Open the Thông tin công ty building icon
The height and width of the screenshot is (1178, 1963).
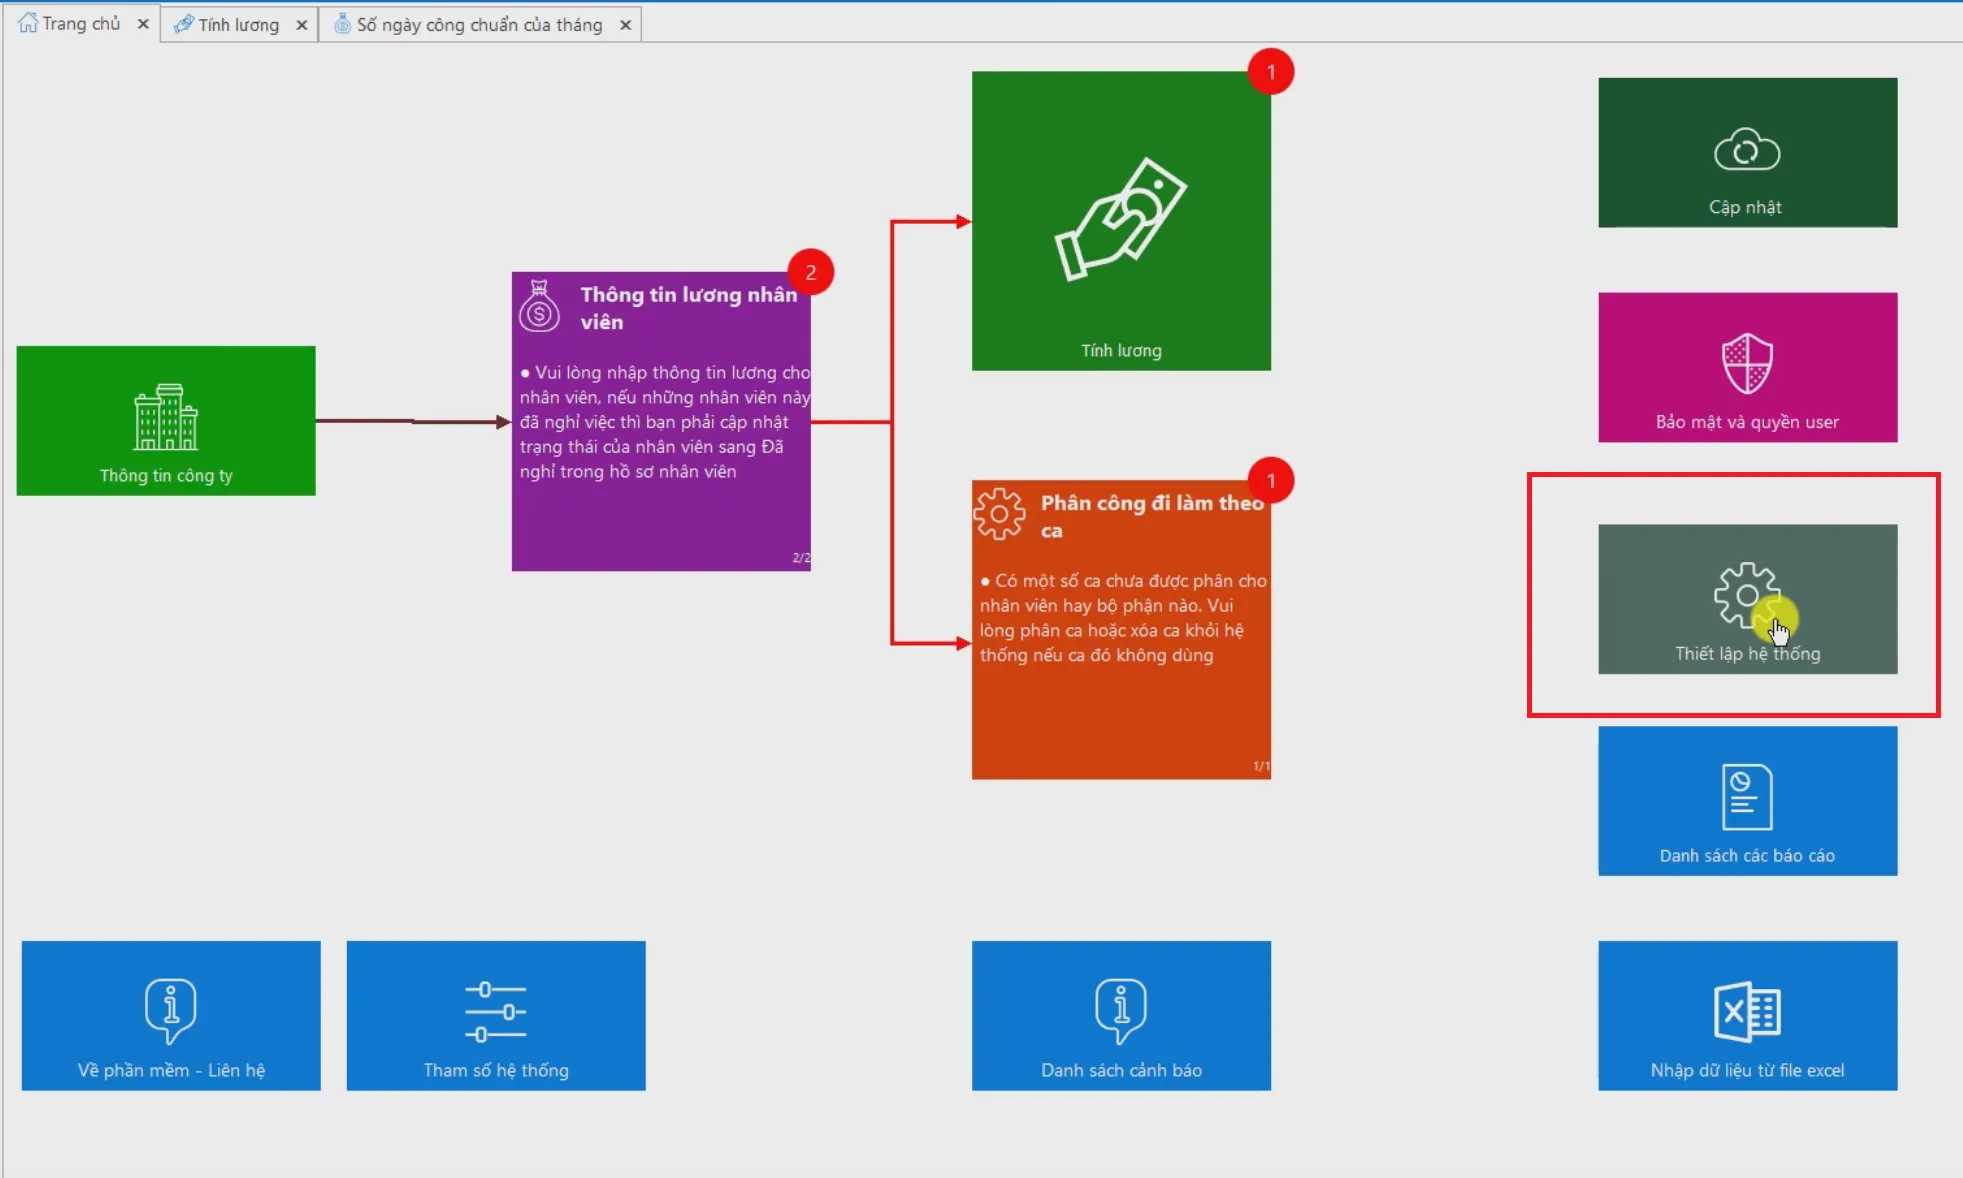point(166,417)
